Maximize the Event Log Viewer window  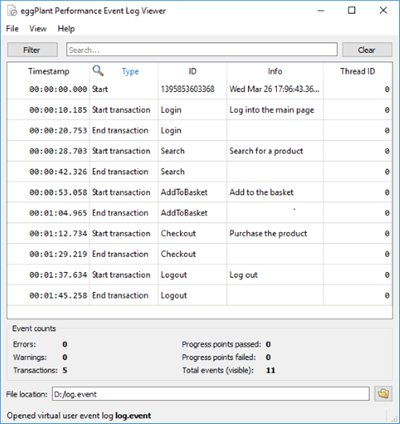click(352, 10)
